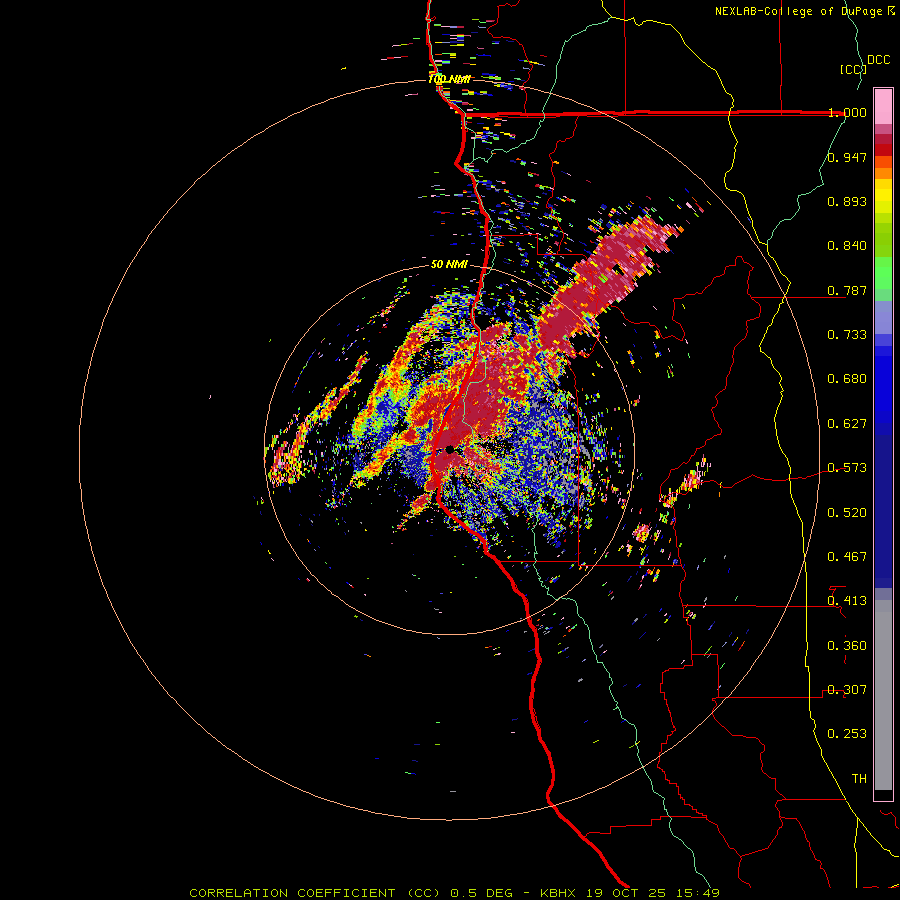Screen dimensions: 900x900
Task: Click the 0.253 legend value
Action: [847, 734]
